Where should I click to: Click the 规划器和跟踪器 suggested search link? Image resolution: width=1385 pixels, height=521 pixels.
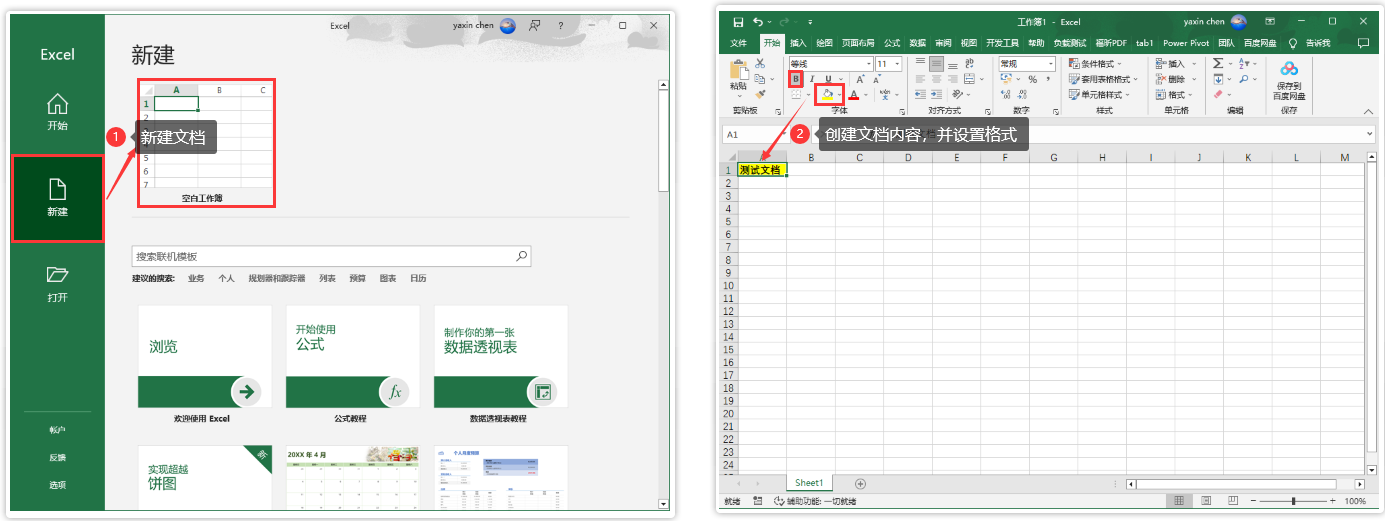click(278, 278)
